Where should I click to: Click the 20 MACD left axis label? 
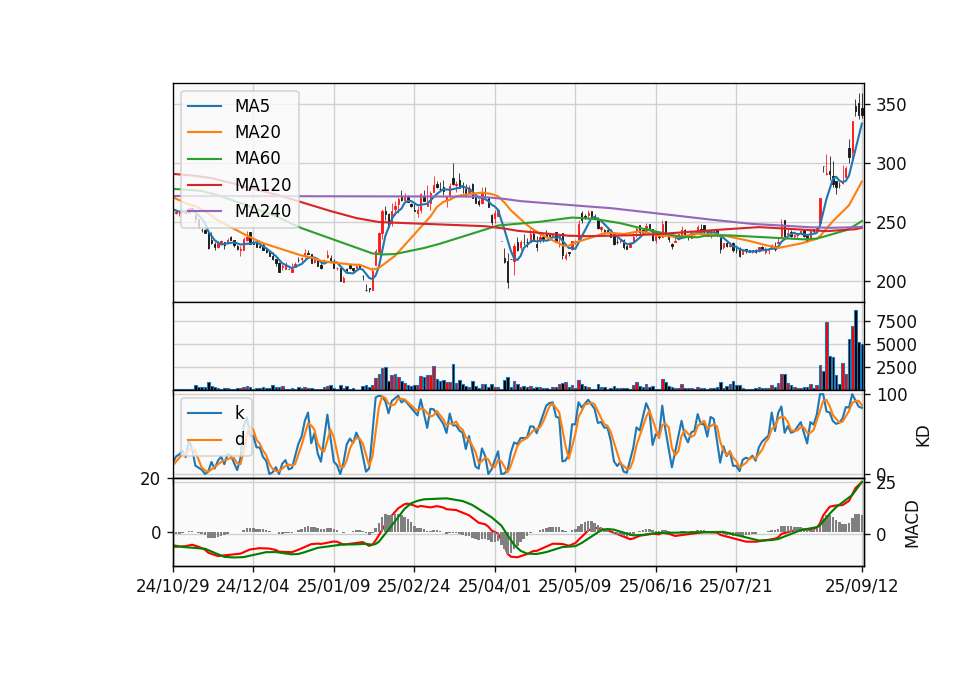tap(150, 479)
